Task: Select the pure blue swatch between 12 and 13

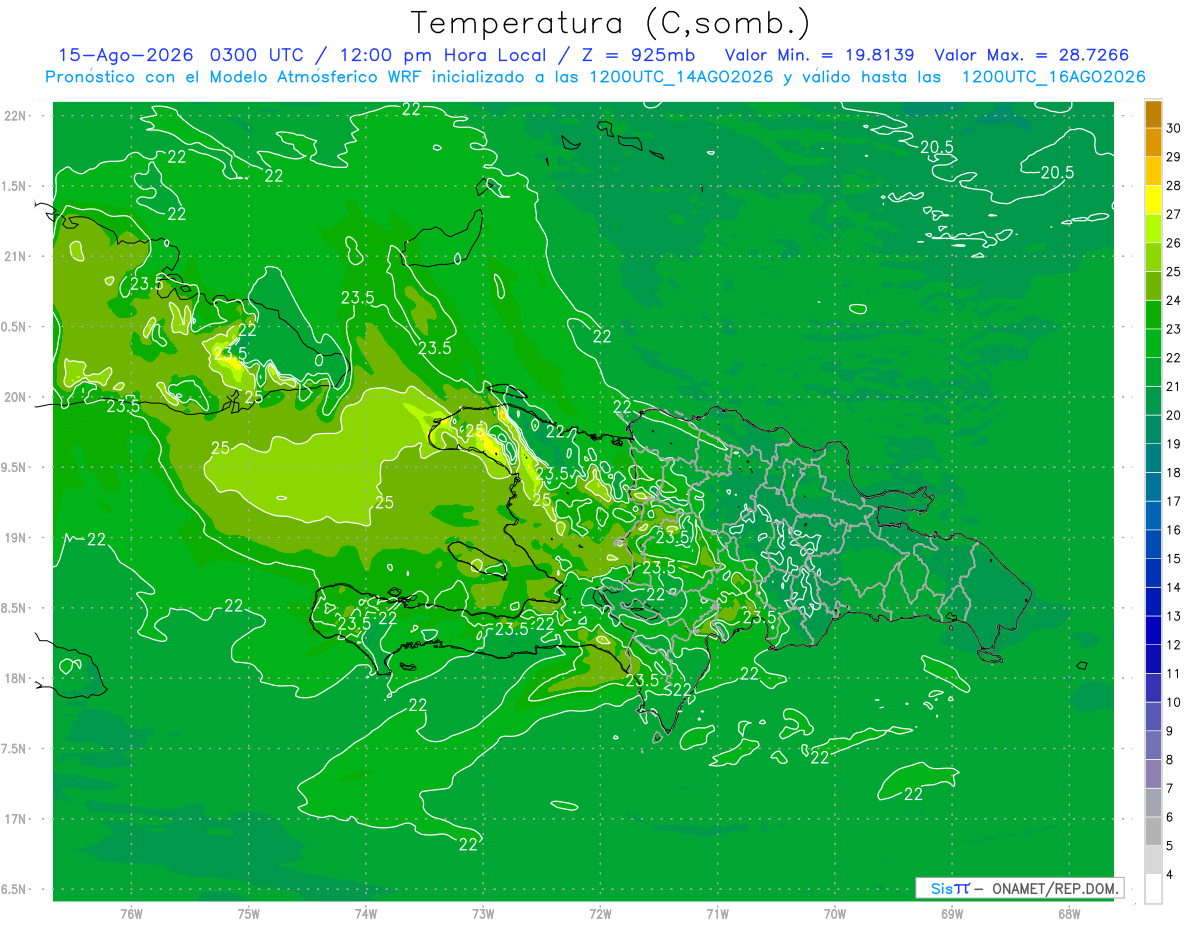Action: [1153, 631]
